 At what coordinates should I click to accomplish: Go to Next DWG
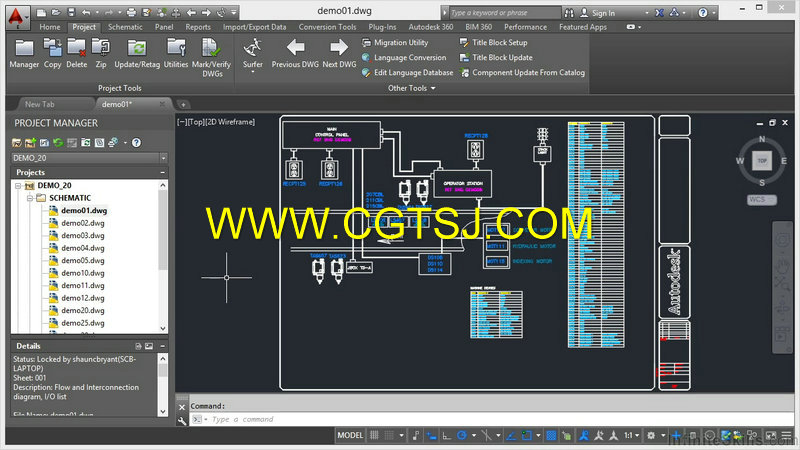pyautogui.click(x=339, y=53)
